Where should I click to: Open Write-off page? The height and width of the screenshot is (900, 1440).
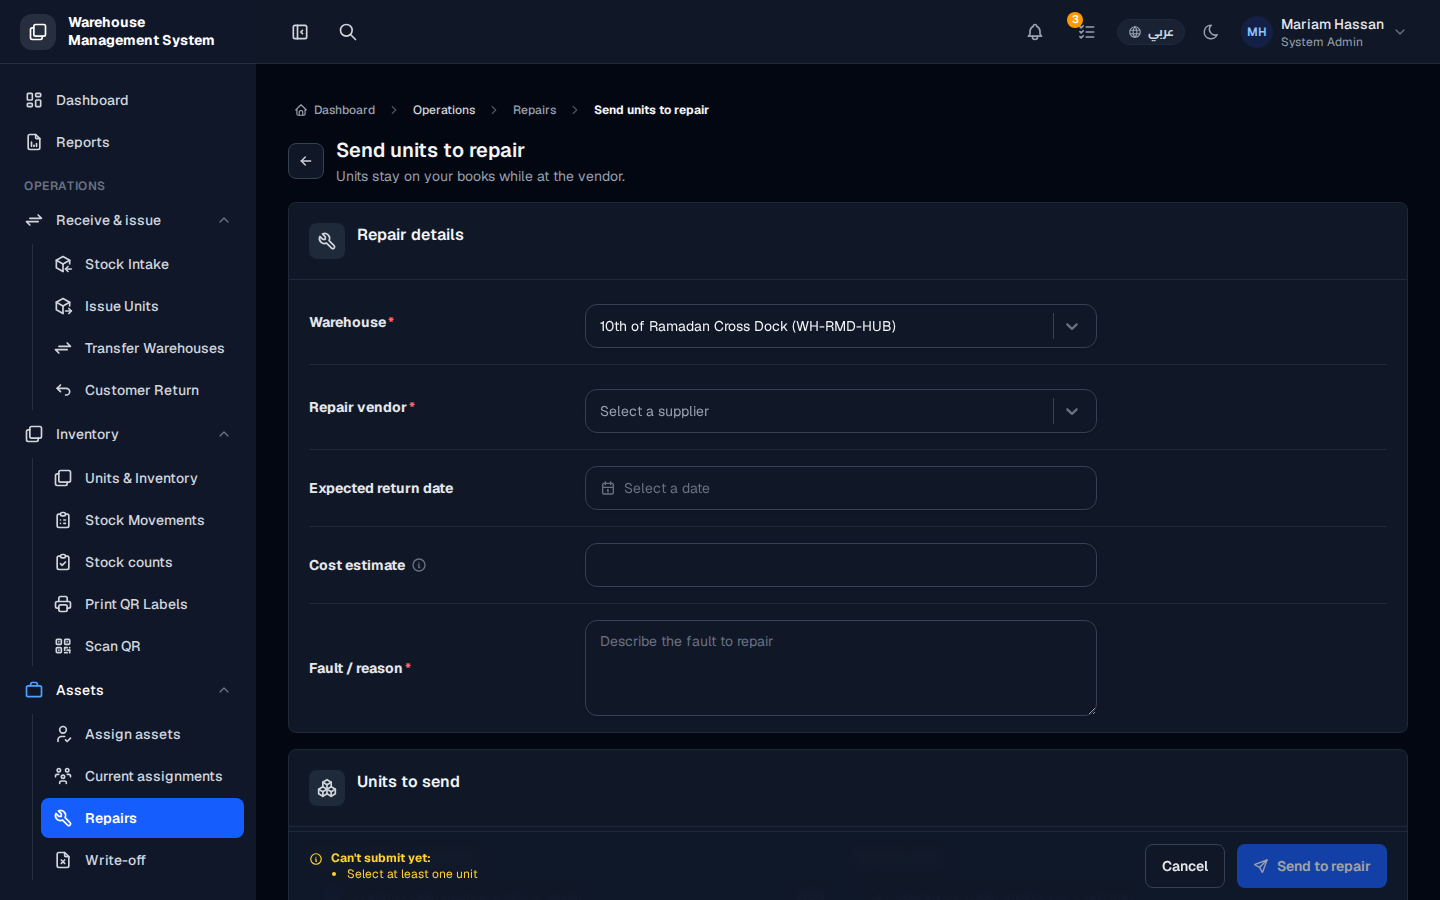tap(142, 860)
